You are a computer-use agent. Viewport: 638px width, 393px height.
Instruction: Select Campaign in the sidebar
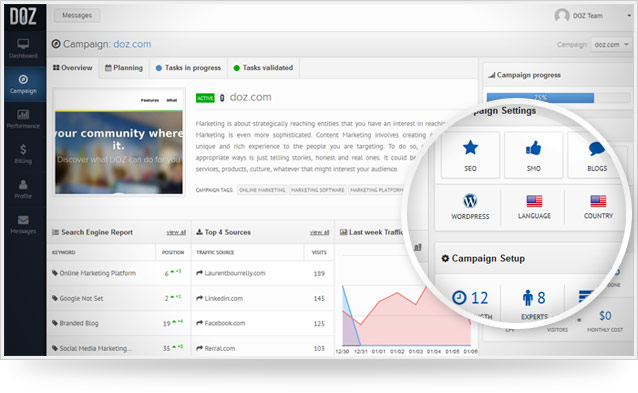pyautogui.click(x=23, y=84)
